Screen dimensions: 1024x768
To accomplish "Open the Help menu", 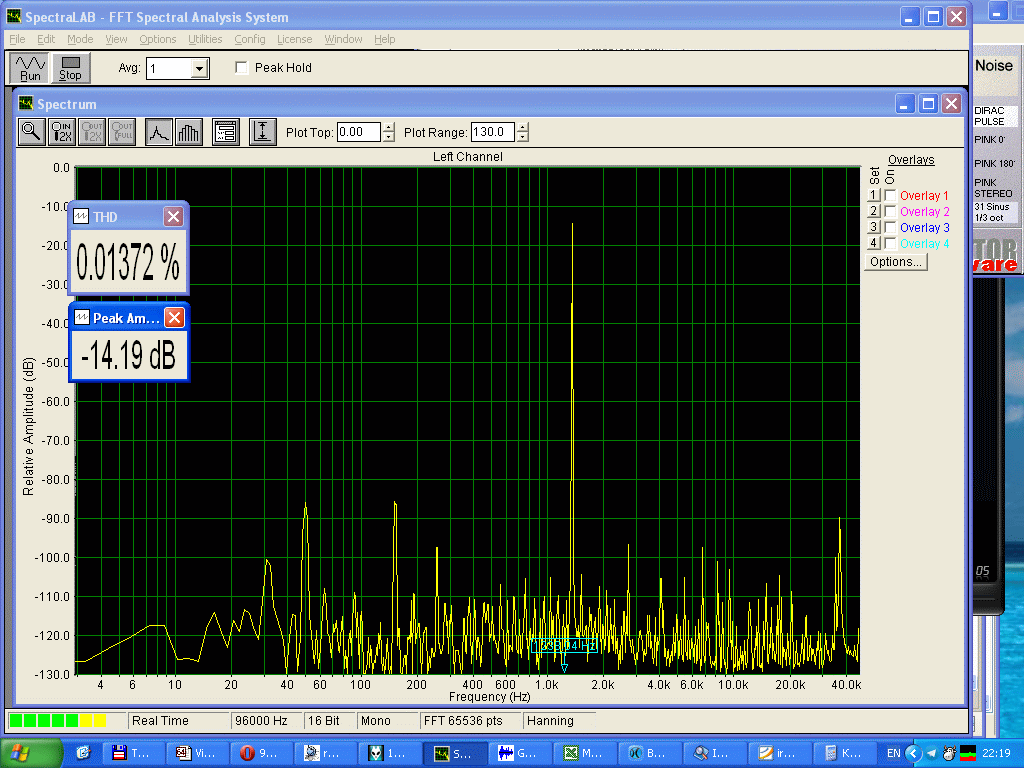I will point(384,39).
